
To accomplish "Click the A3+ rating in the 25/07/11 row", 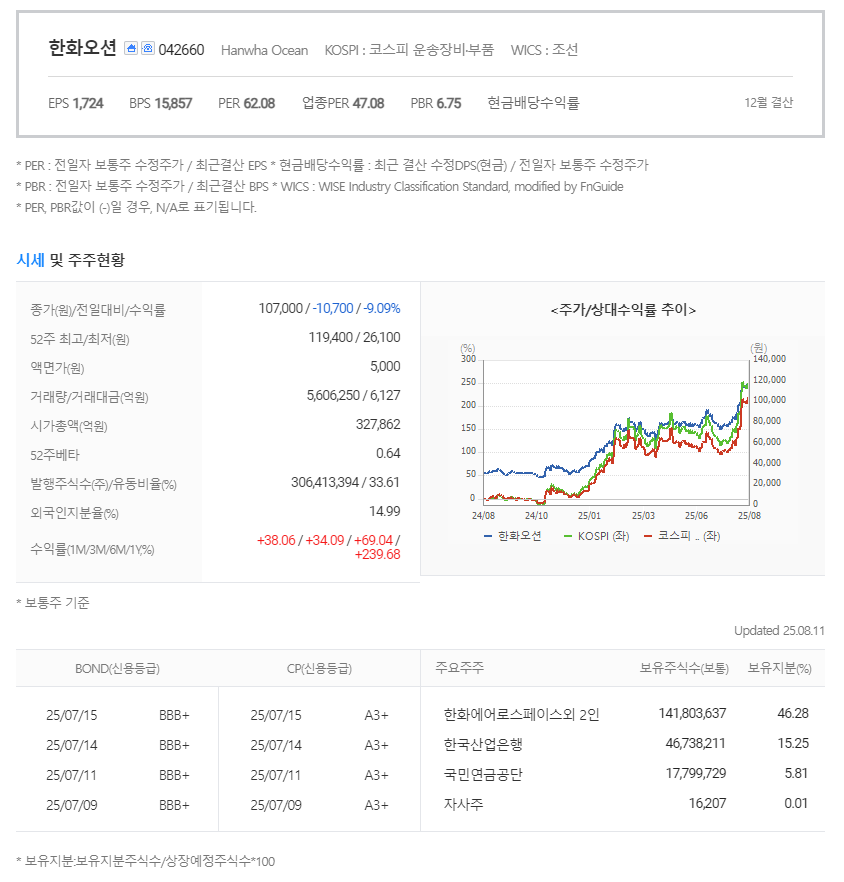I will point(376,776).
